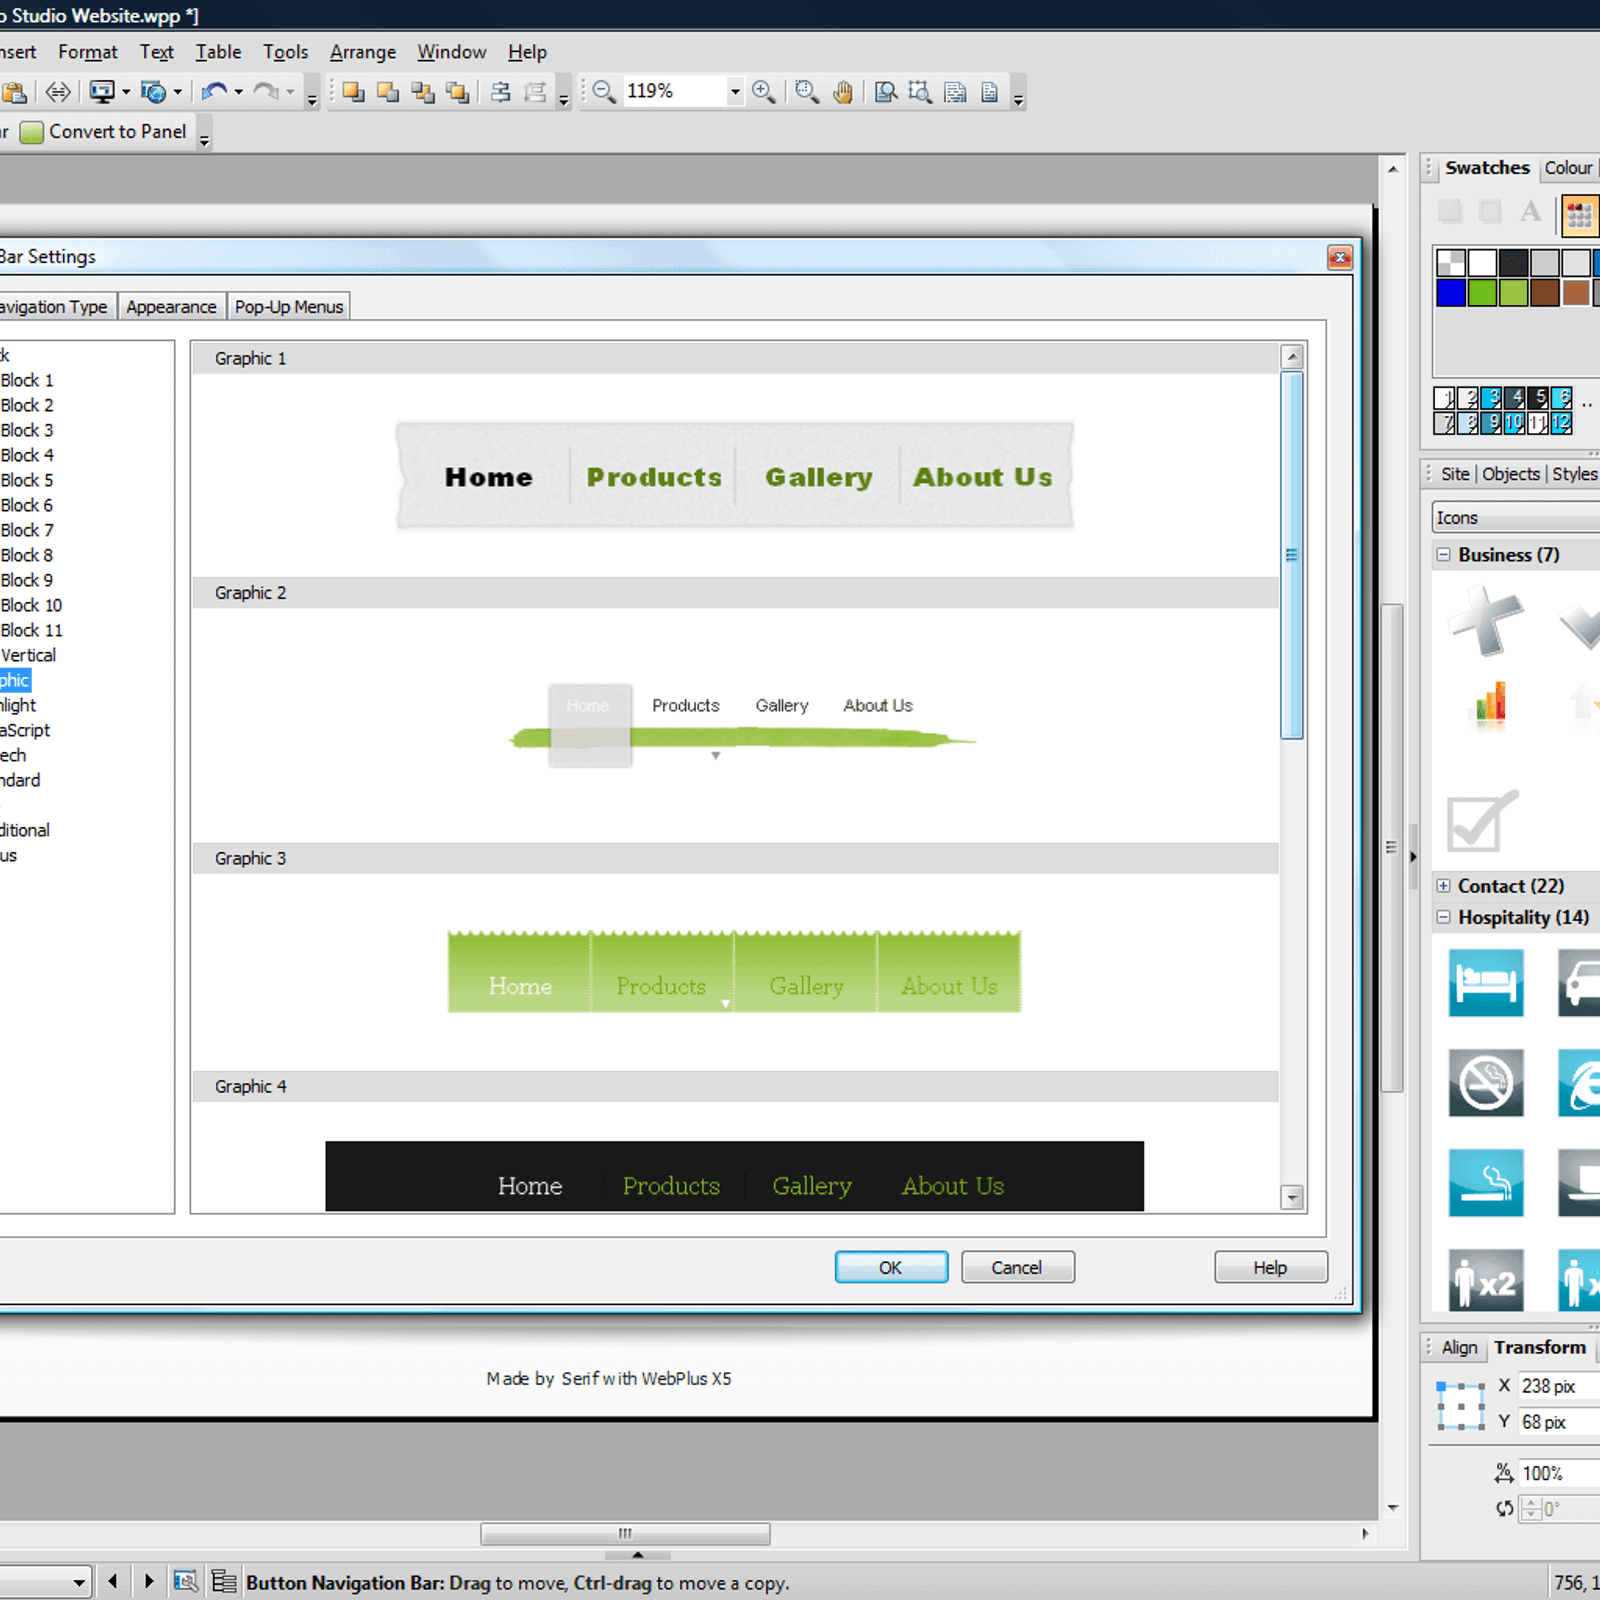Image resolution: width=1600 pixels, height=1600 pixels.
Task: Select the Graphic 3 green navbar preview
Action: pyautogui.click(x=735, y=972)
